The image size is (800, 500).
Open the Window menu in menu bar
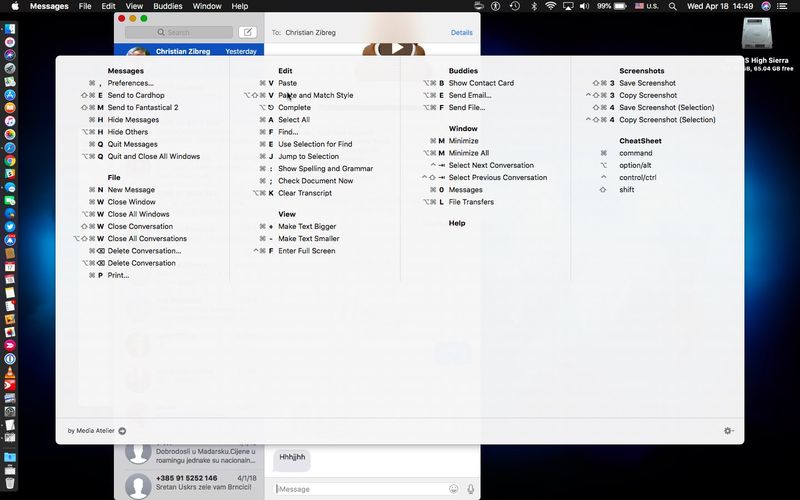[x=207, y=6]
